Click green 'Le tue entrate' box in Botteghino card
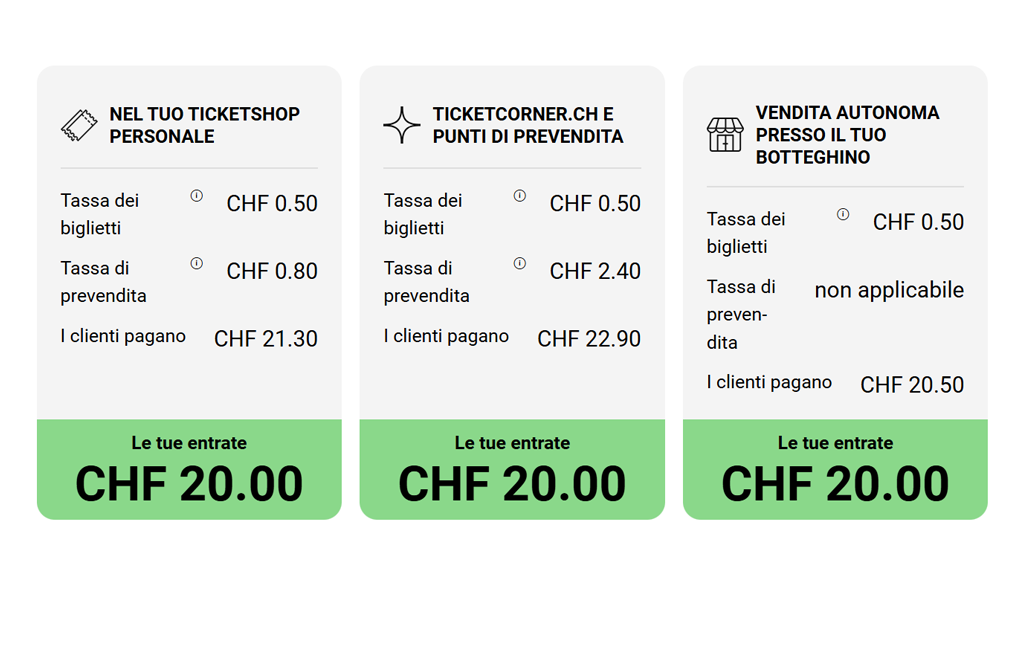The width and height of the screenshot is (1024, 658). tap(835, 469)
